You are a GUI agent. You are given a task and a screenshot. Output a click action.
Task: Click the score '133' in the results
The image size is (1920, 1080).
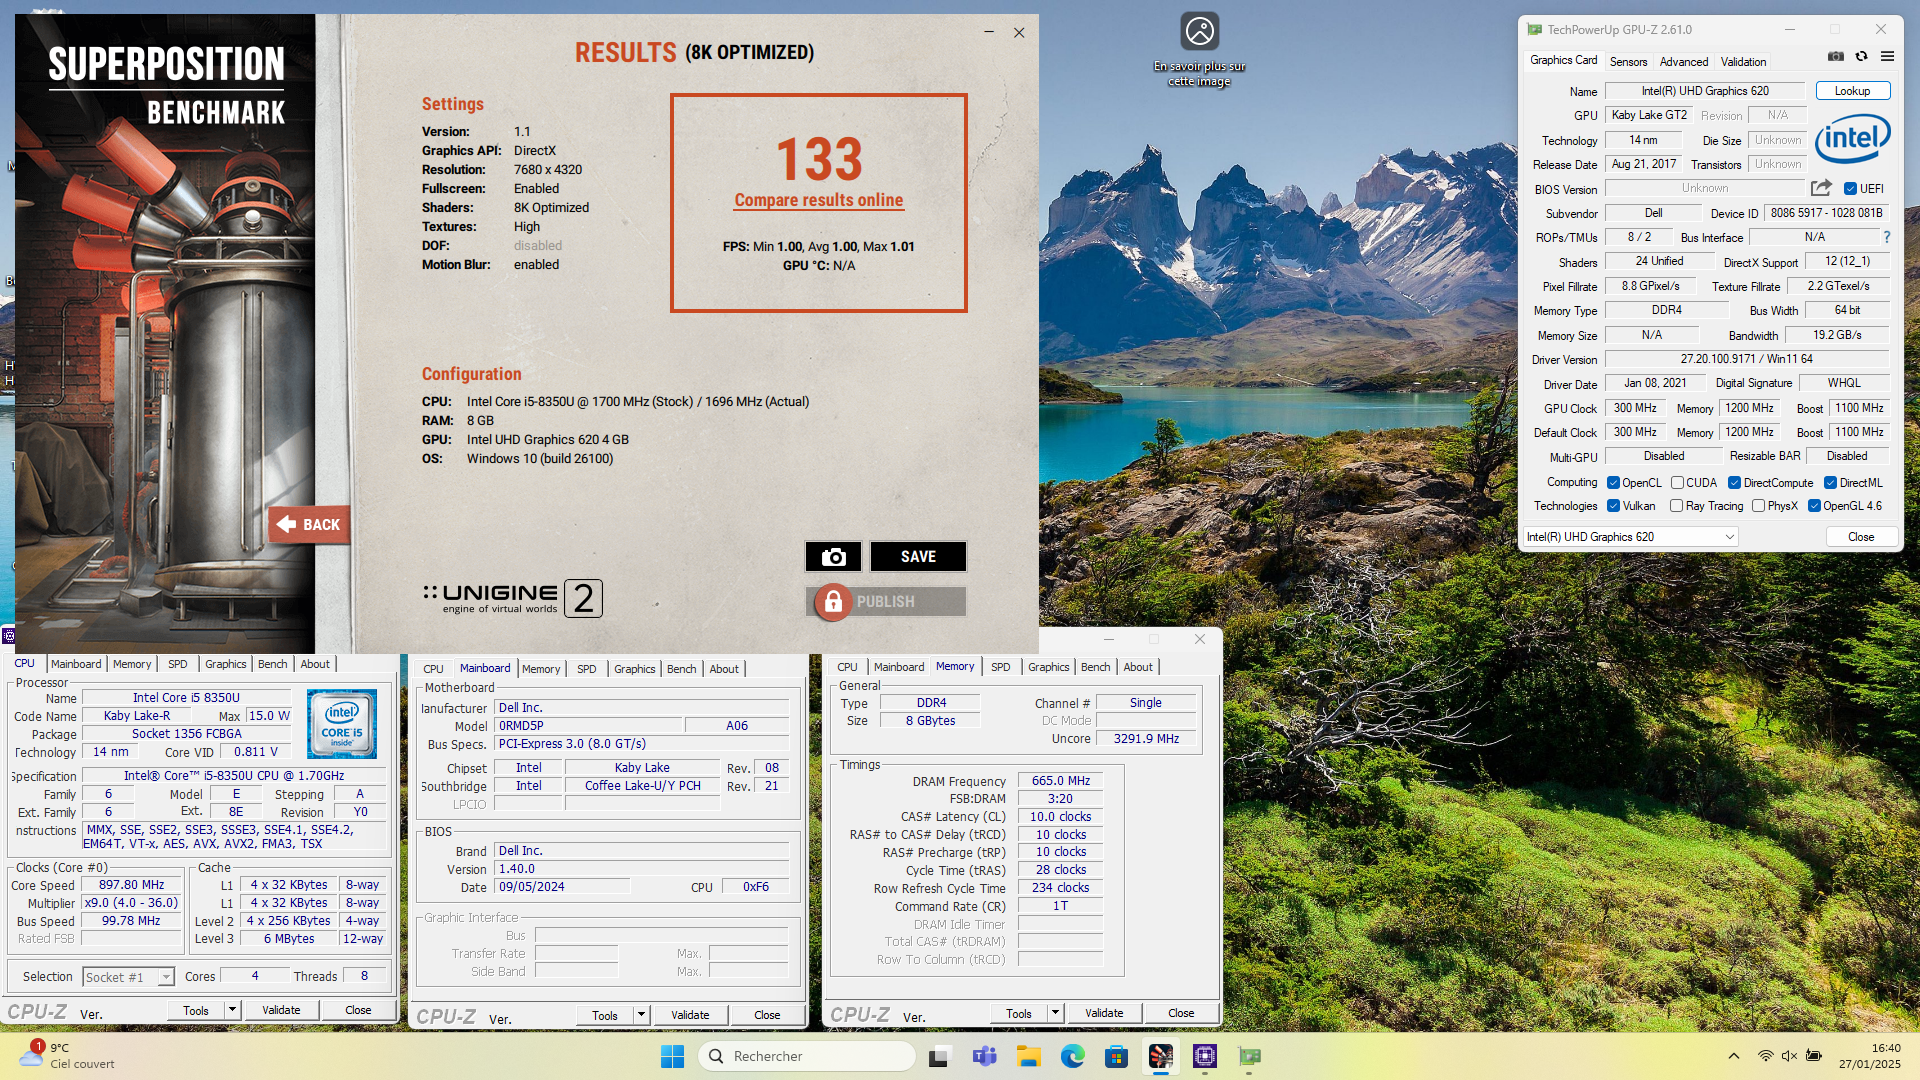tap(819, 159)
